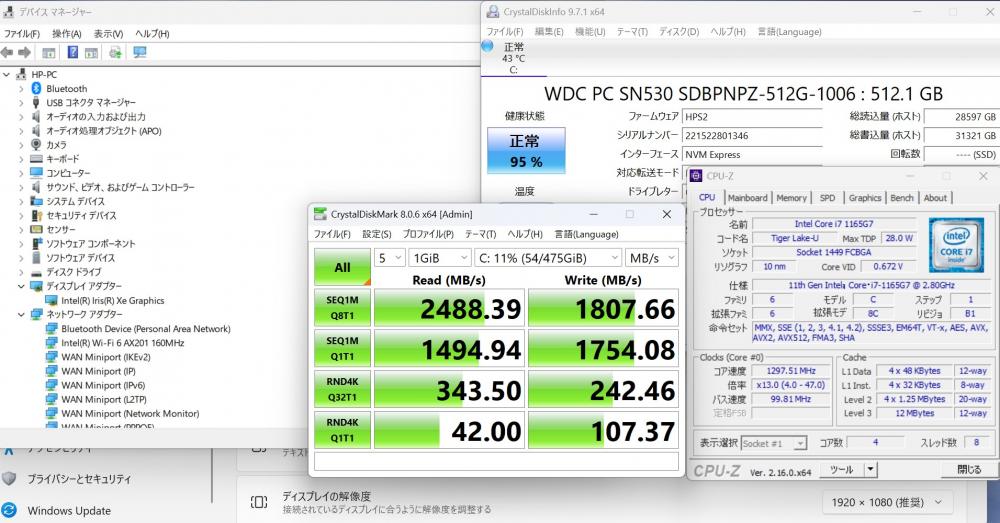Image resolution: width=1000 pixels, height=523 pixels.
Task: Click the 正常 95 % health status box
Action: pos(526,151)
